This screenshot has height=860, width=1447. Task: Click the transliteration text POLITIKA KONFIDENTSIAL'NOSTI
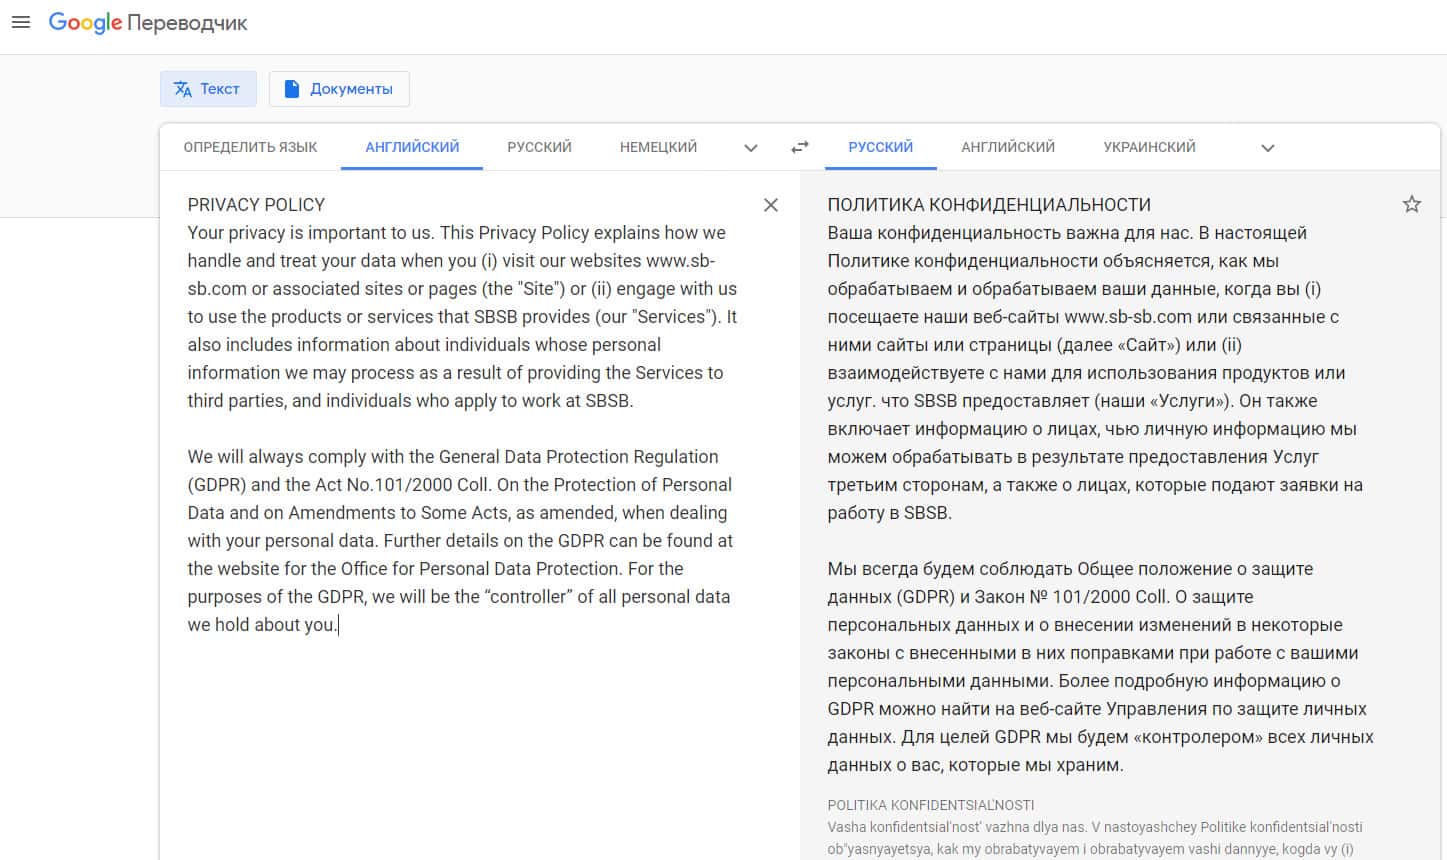pyautogui.click(x=931, y=805)
